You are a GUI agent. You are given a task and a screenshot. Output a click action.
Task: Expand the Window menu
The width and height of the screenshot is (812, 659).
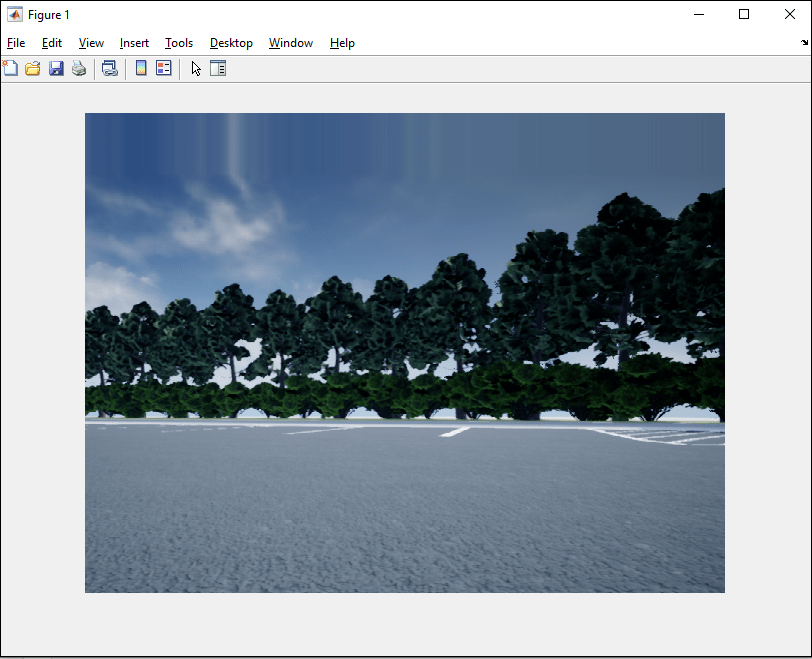291,43
